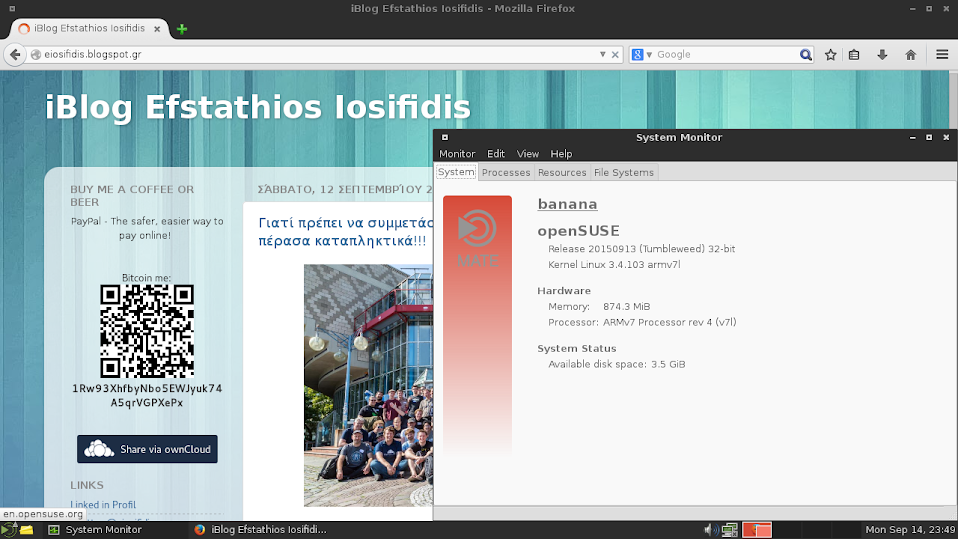Open Firefox hamburger menu

(x=942, y=54)
